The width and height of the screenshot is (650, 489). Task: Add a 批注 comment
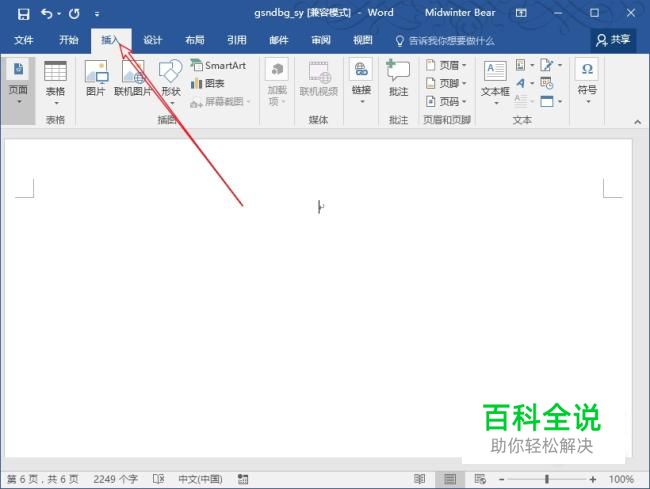click(398, 79)
